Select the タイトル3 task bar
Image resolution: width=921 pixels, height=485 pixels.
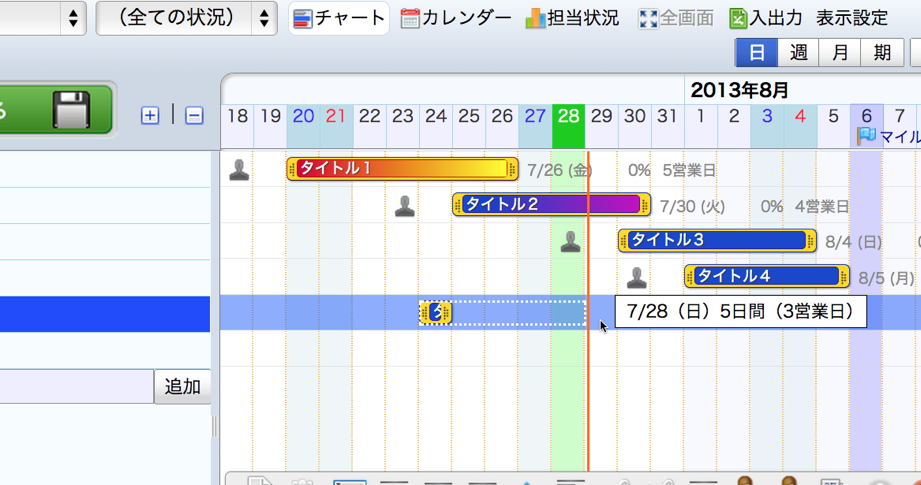(x=717, y=240)
